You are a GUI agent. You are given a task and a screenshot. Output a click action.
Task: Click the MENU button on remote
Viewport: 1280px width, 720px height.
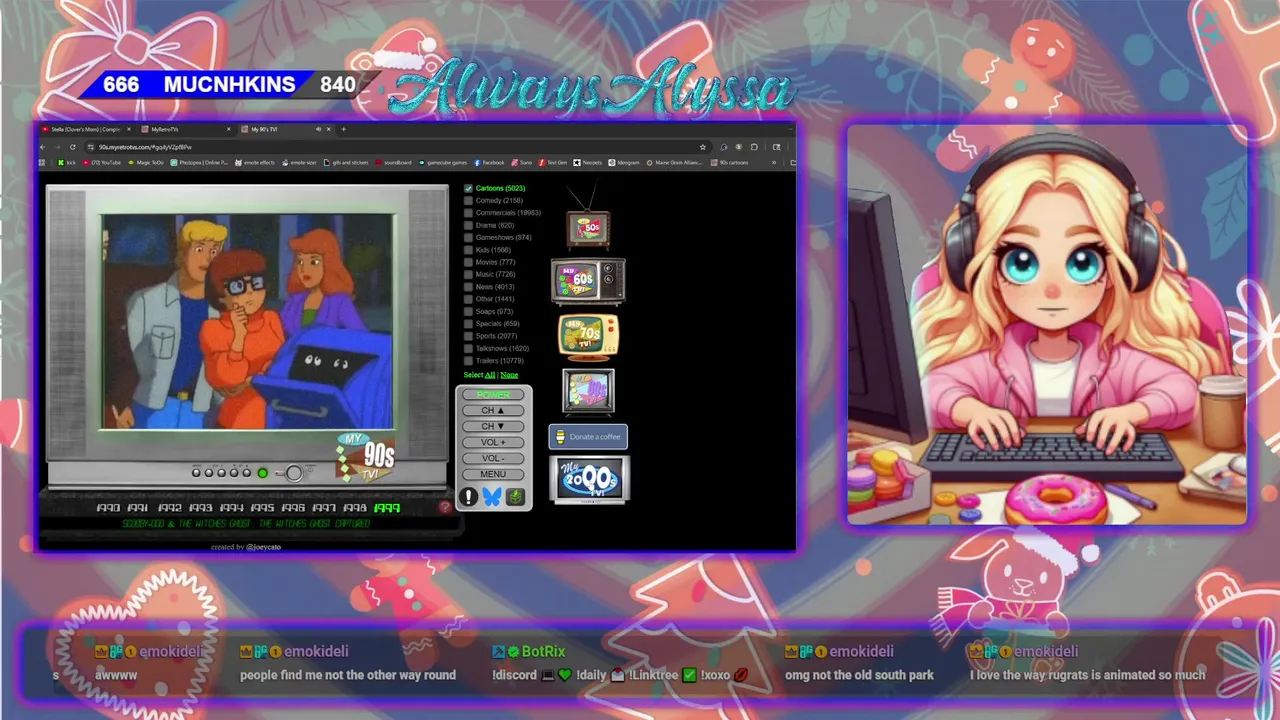click(x=493, y=474)
